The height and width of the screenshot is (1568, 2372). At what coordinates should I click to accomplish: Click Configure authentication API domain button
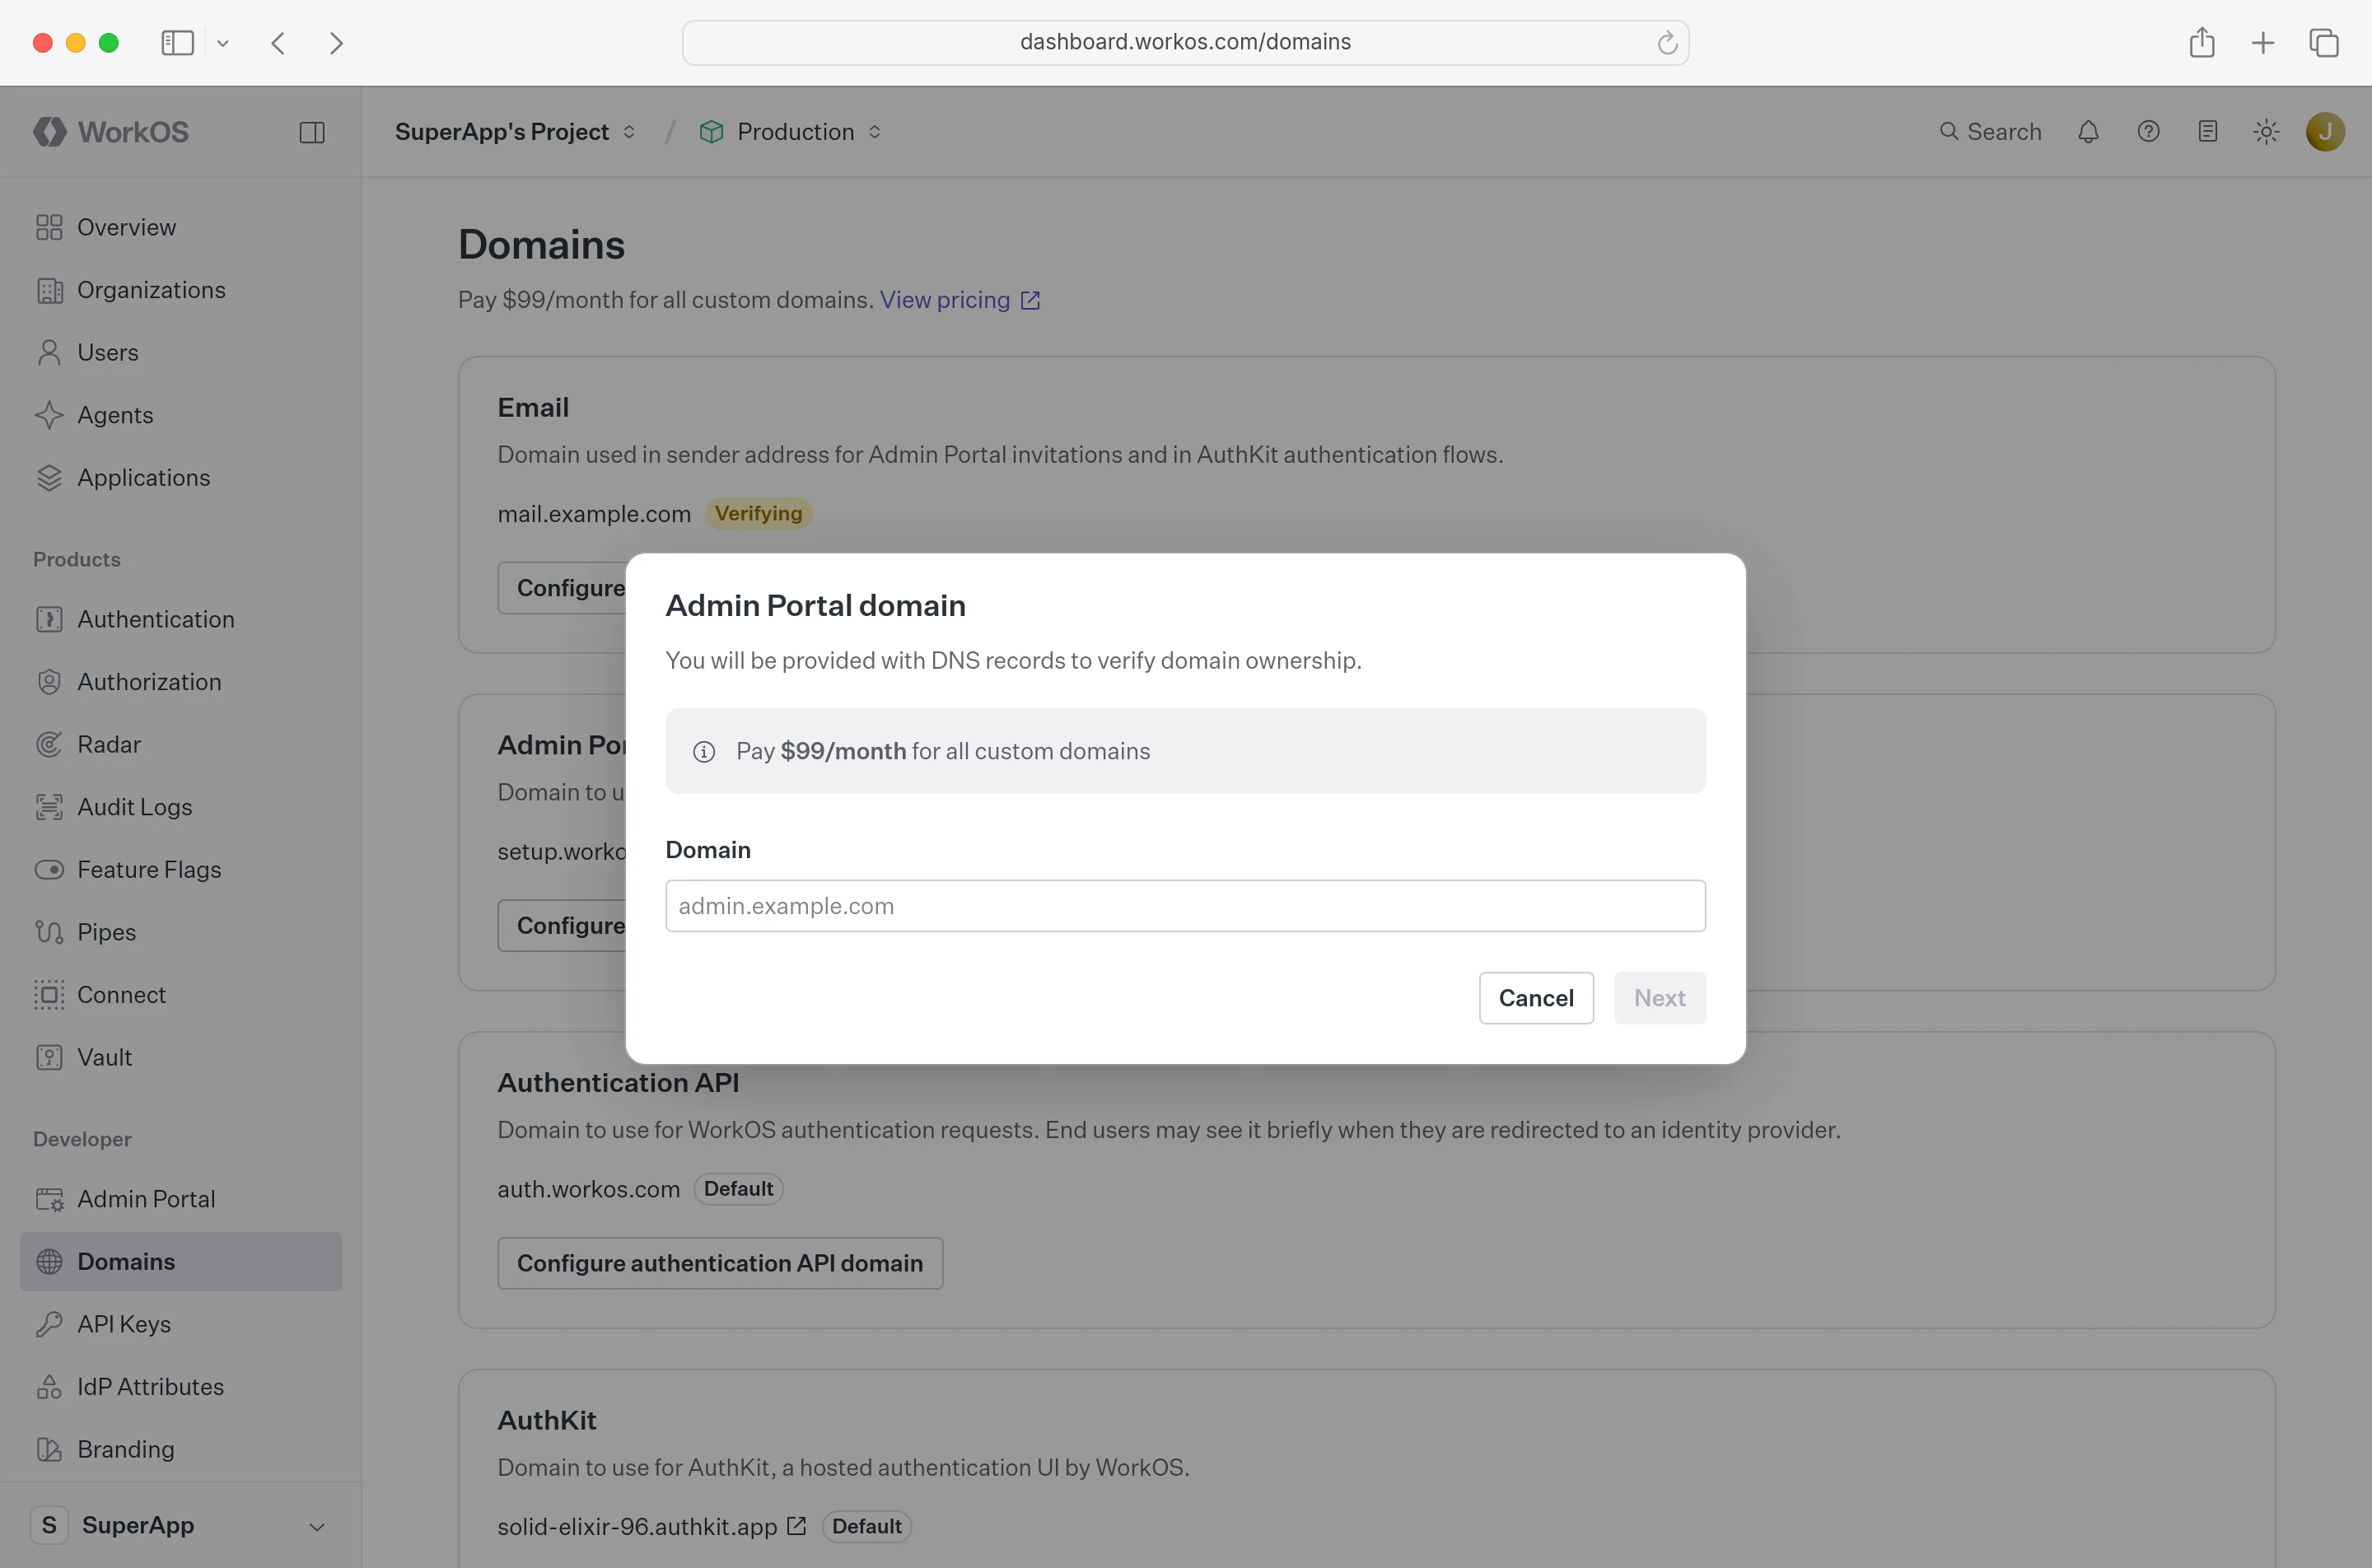tap(720, 1263)
